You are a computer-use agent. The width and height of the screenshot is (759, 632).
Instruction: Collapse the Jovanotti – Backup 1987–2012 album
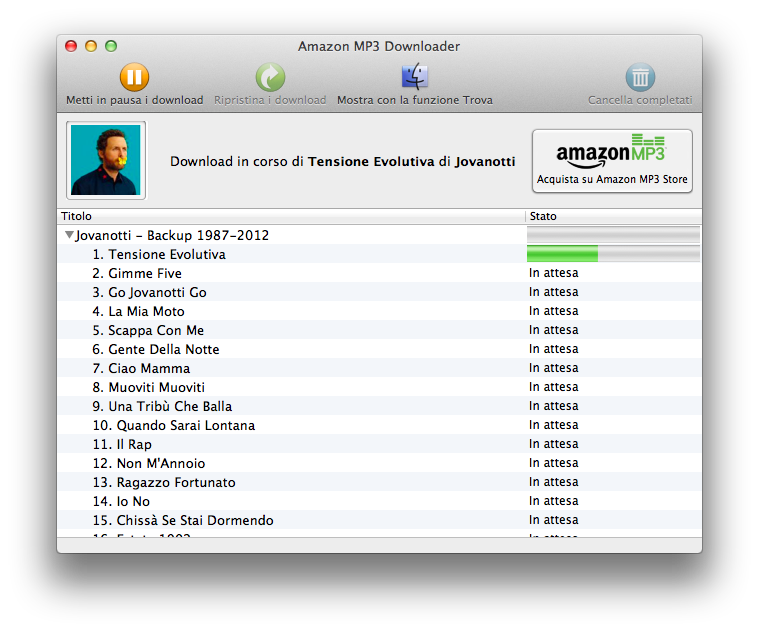pos(69,236)
